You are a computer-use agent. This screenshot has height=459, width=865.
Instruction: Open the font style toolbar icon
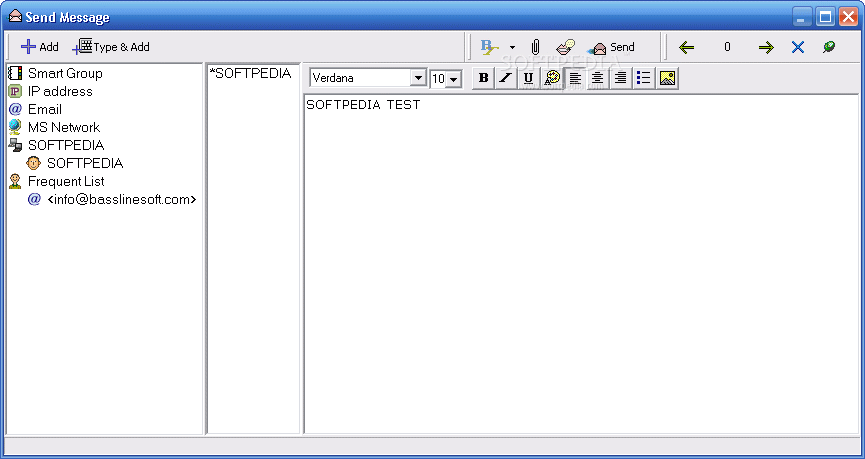click(489, 47)
